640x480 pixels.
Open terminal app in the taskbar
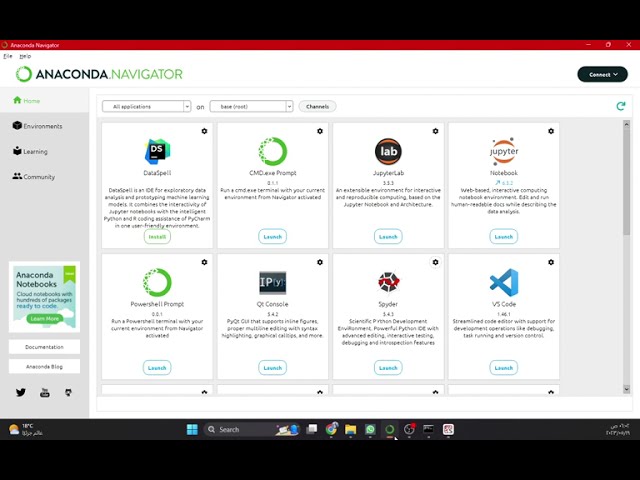pos(428,429)
